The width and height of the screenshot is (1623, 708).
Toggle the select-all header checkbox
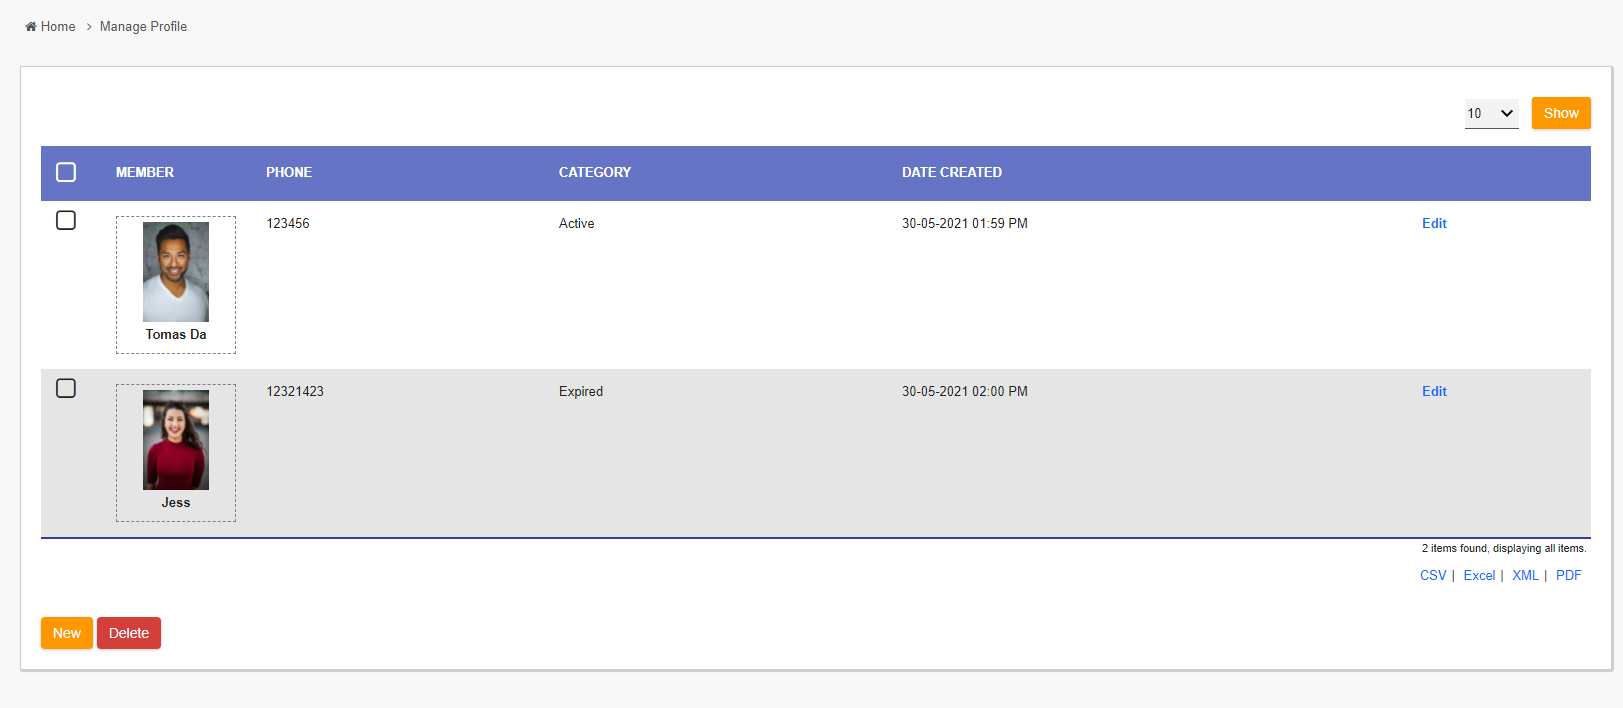pos(66,172)
